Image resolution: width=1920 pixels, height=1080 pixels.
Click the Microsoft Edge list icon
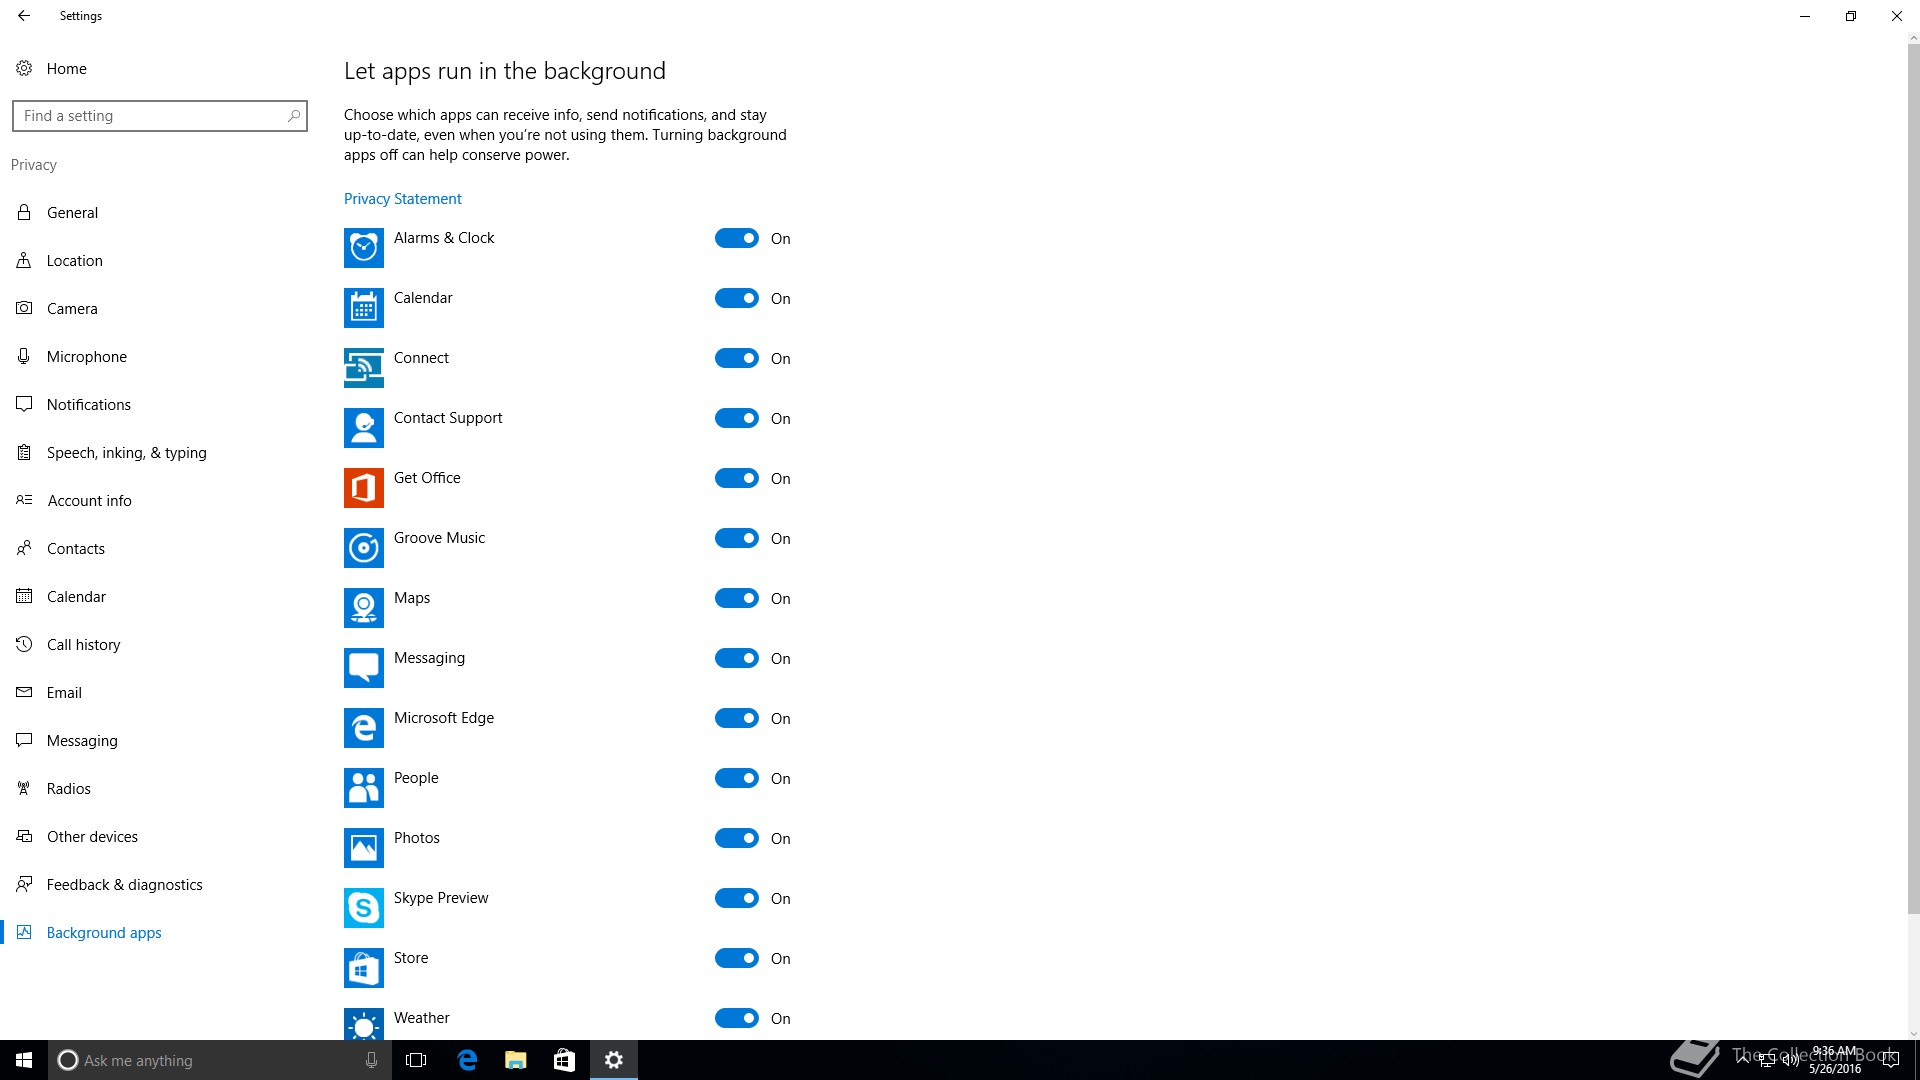(x=363, y=728)
